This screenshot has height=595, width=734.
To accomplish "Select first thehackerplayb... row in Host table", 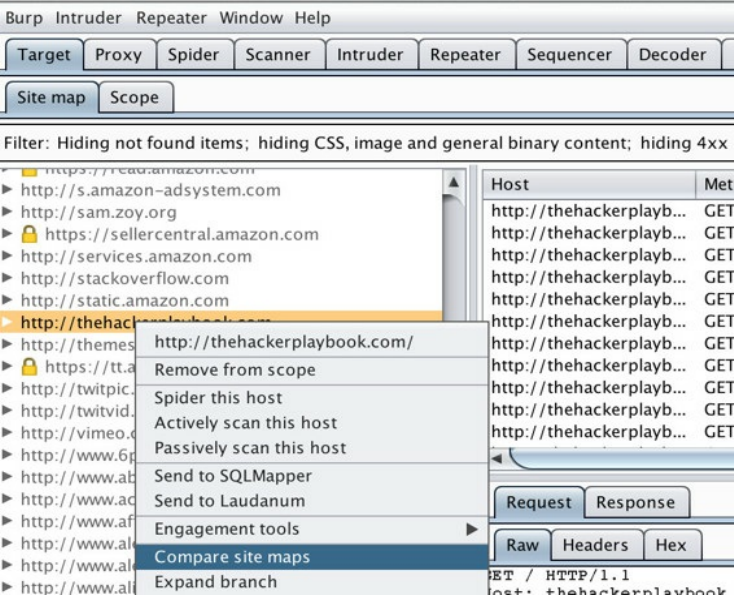I will click(x=589, y=211).
